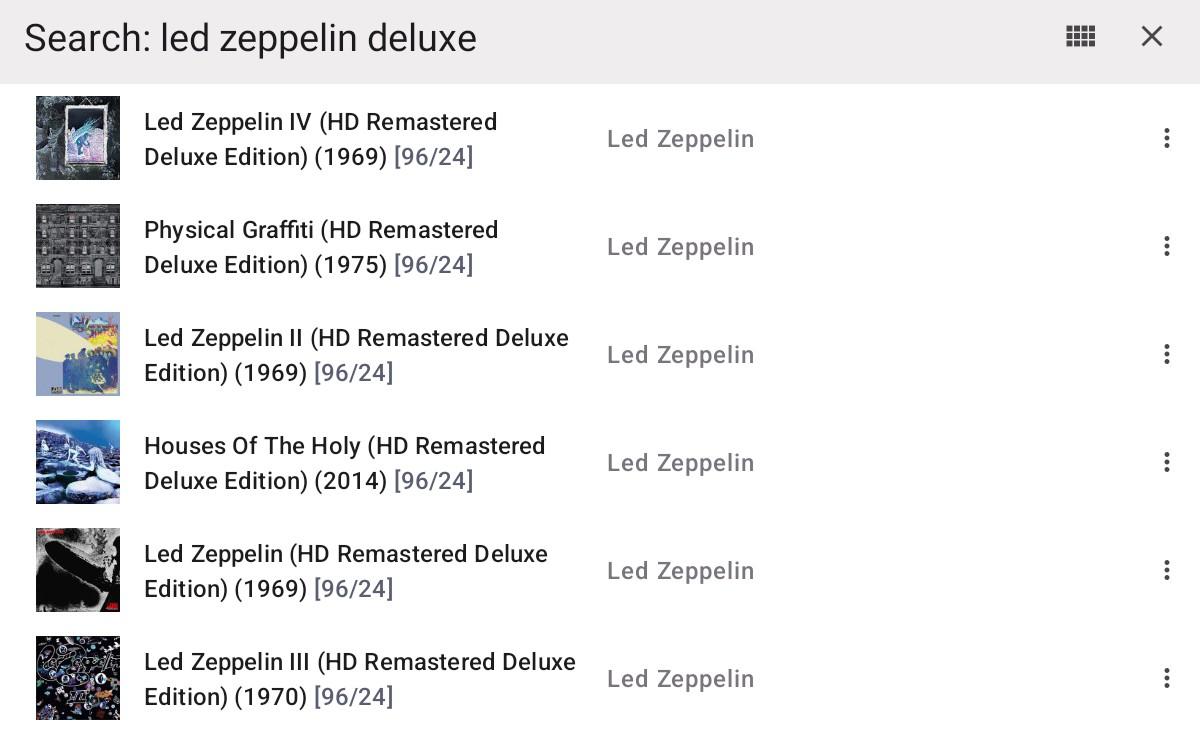The height and width of the screenshot is (736, 1200).
Task: Open options menu for Led Zeppelin IV
Action: tap(1166, 139)
